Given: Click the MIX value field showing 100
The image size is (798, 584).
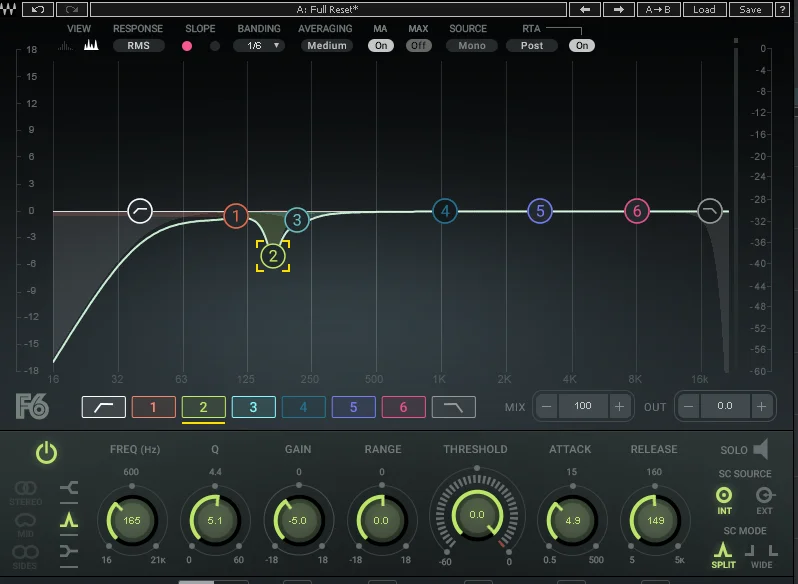Looking at the screenshot, I should coord(583,406).
